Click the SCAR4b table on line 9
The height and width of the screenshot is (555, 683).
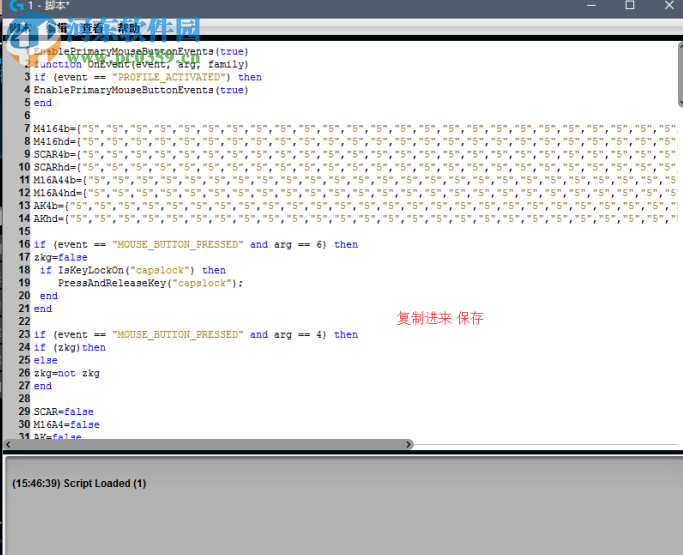click(355, 154)
